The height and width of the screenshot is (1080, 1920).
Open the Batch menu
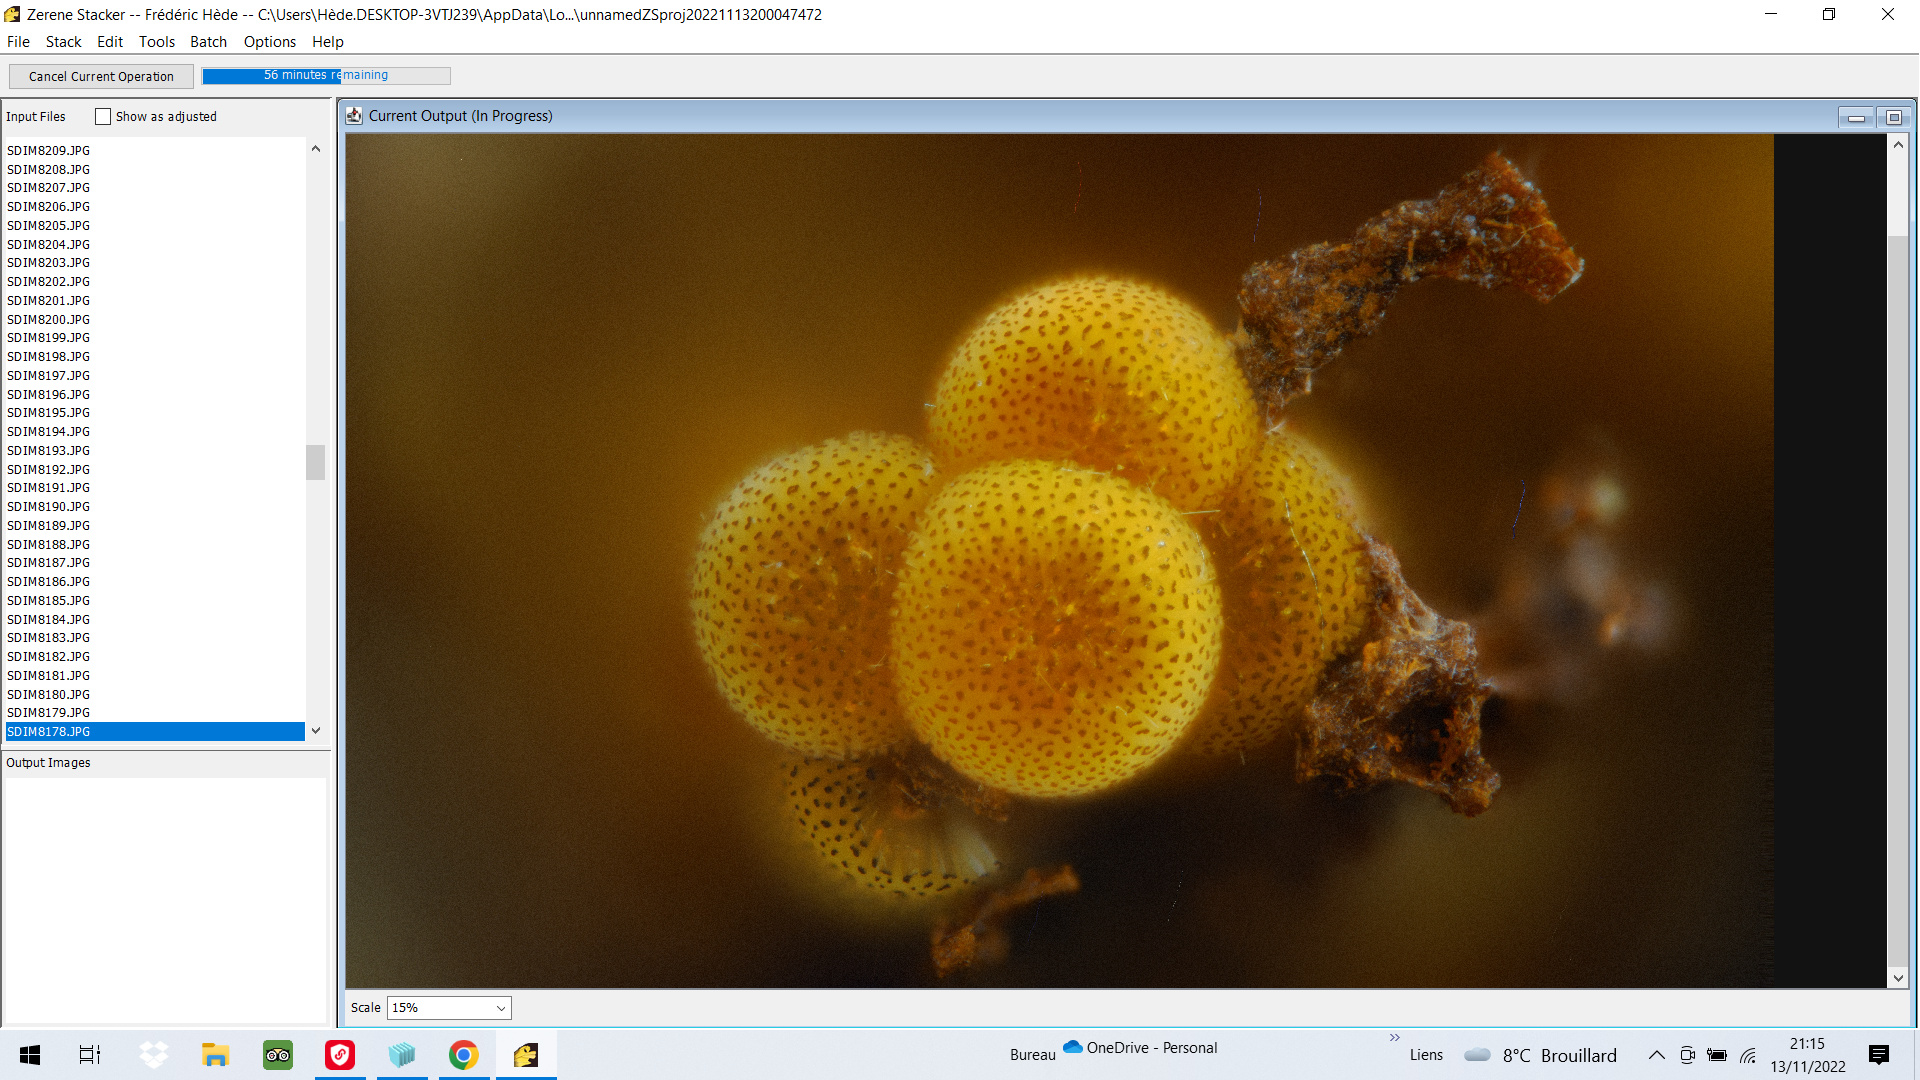[208, 42]
